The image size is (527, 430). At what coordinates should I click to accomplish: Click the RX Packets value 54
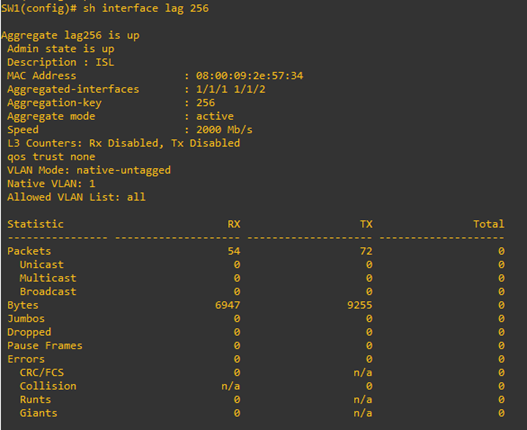234,251
